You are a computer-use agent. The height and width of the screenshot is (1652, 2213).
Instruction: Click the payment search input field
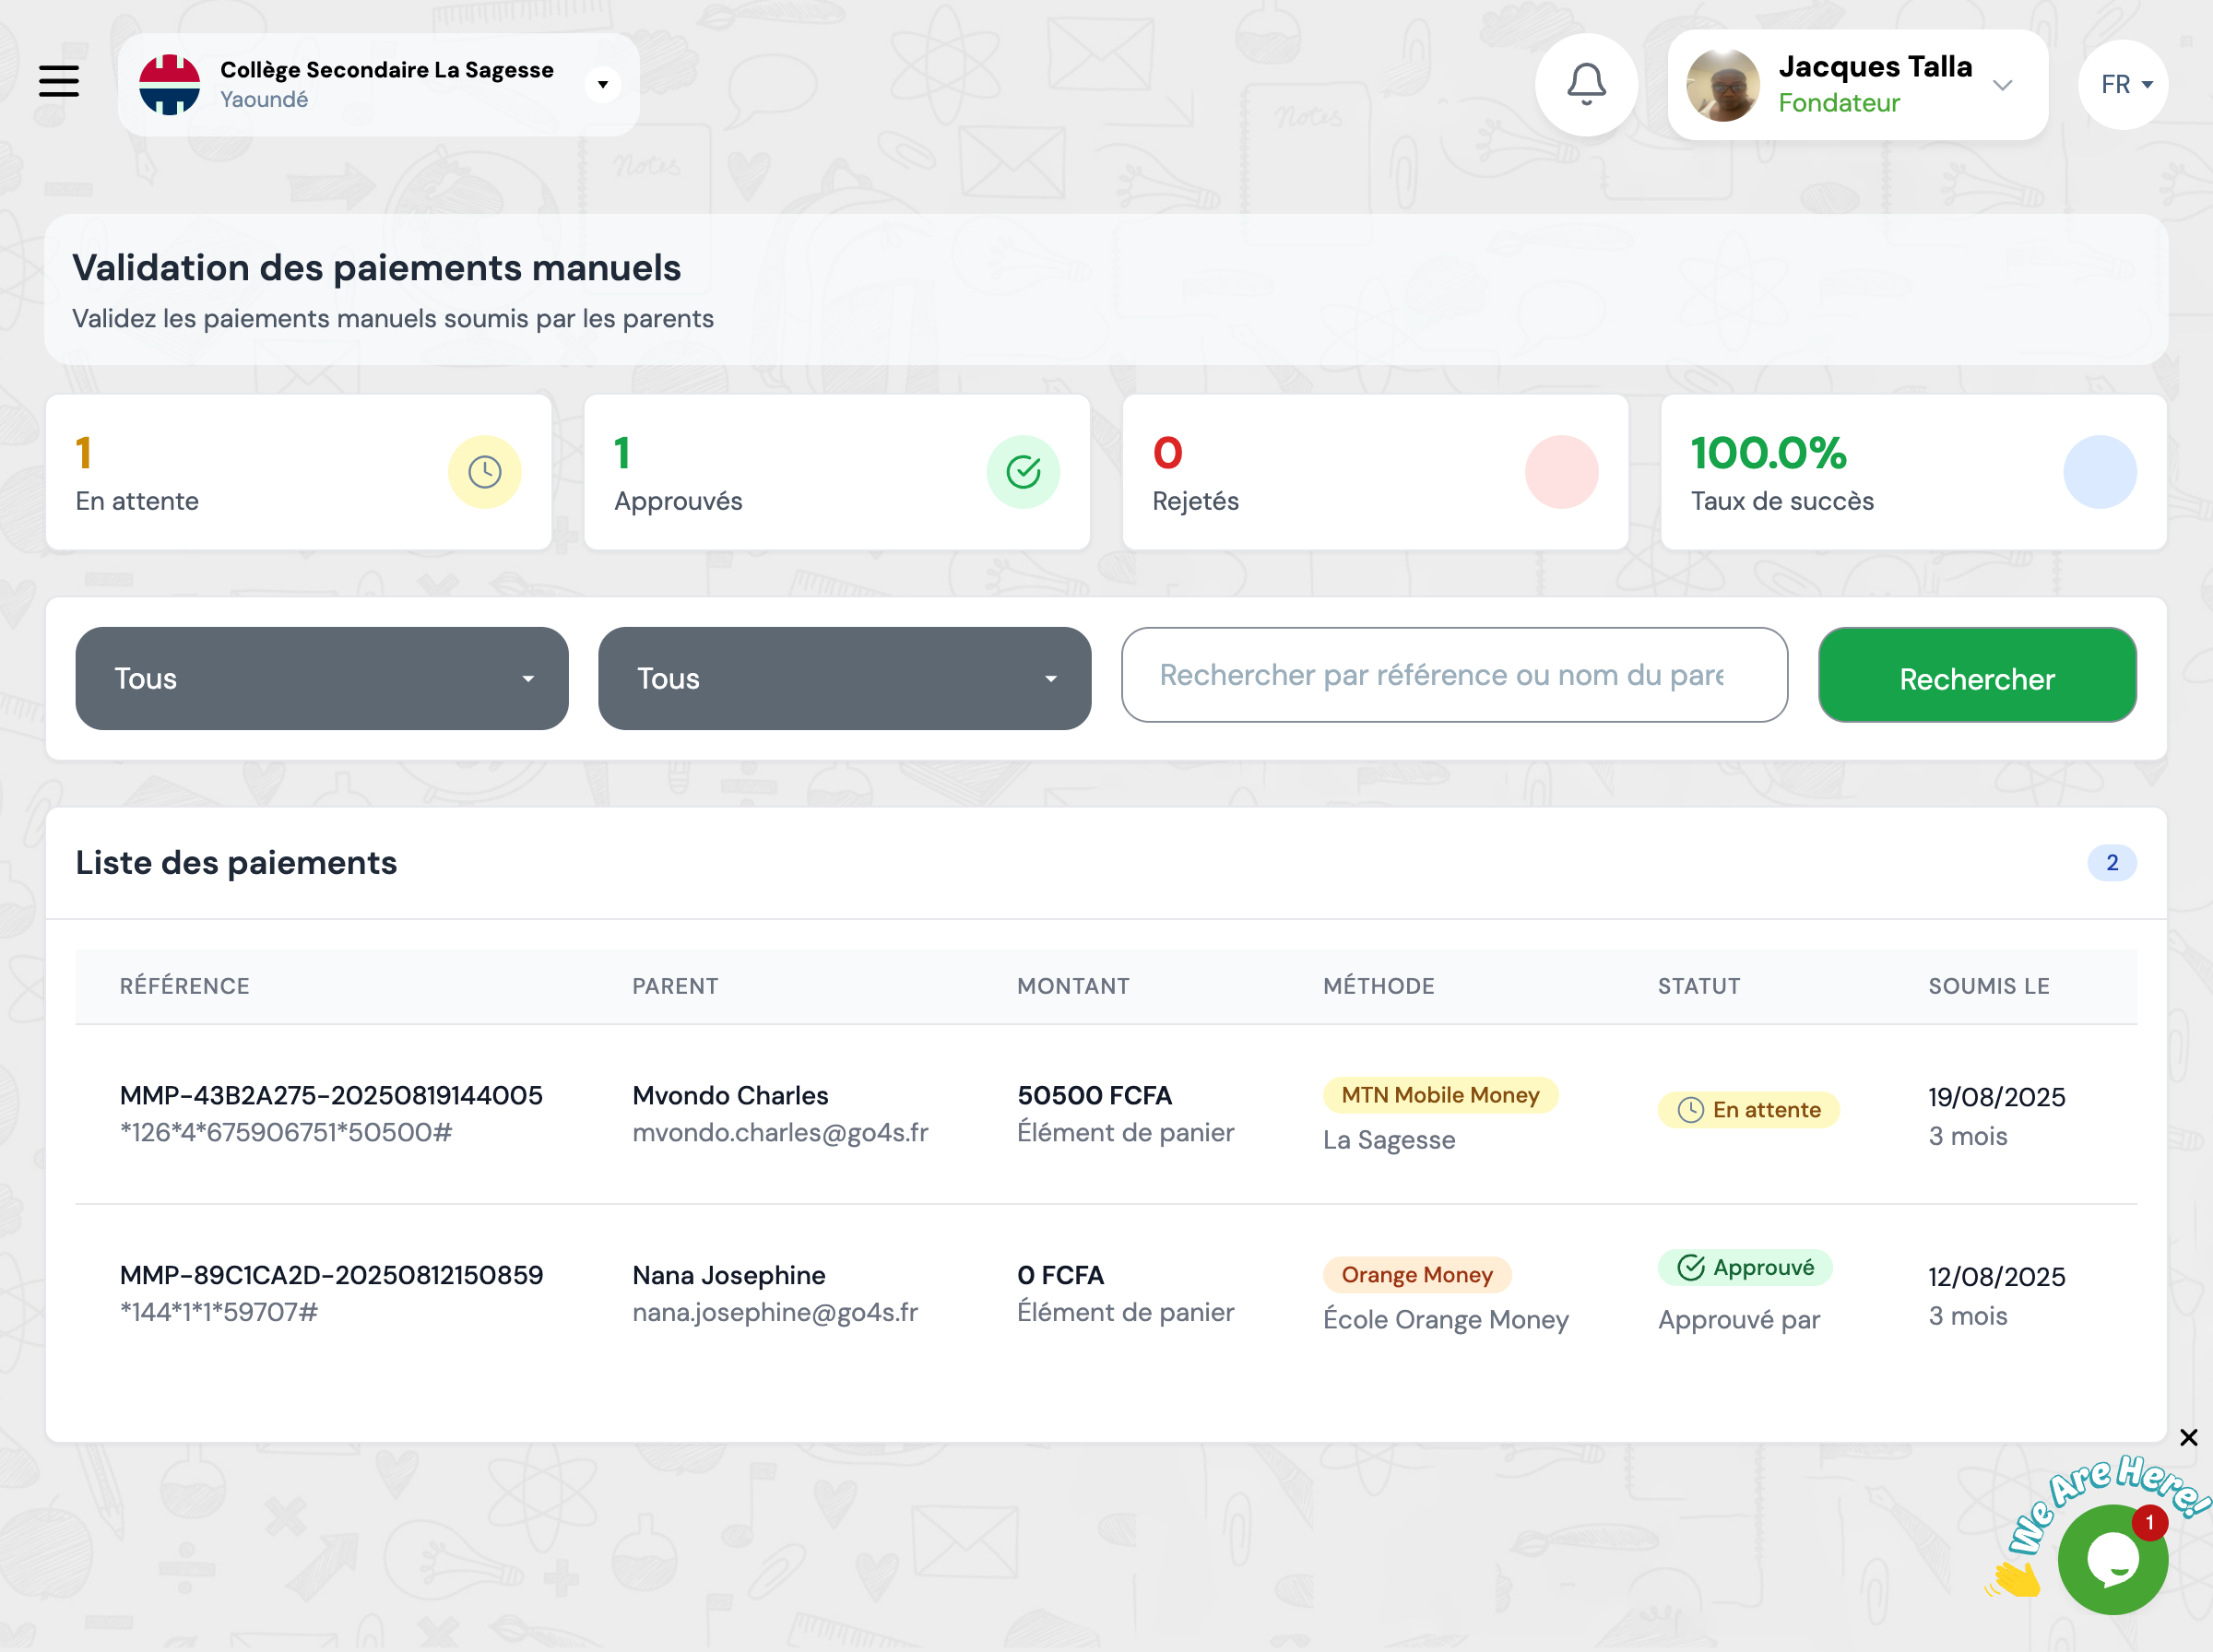point(1453,676)
